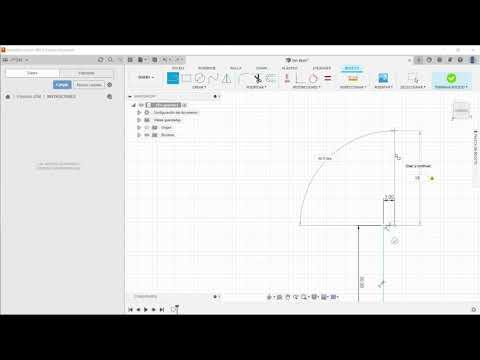Play the timeline
Screen dimensions: 480x360
click(146, 310)
